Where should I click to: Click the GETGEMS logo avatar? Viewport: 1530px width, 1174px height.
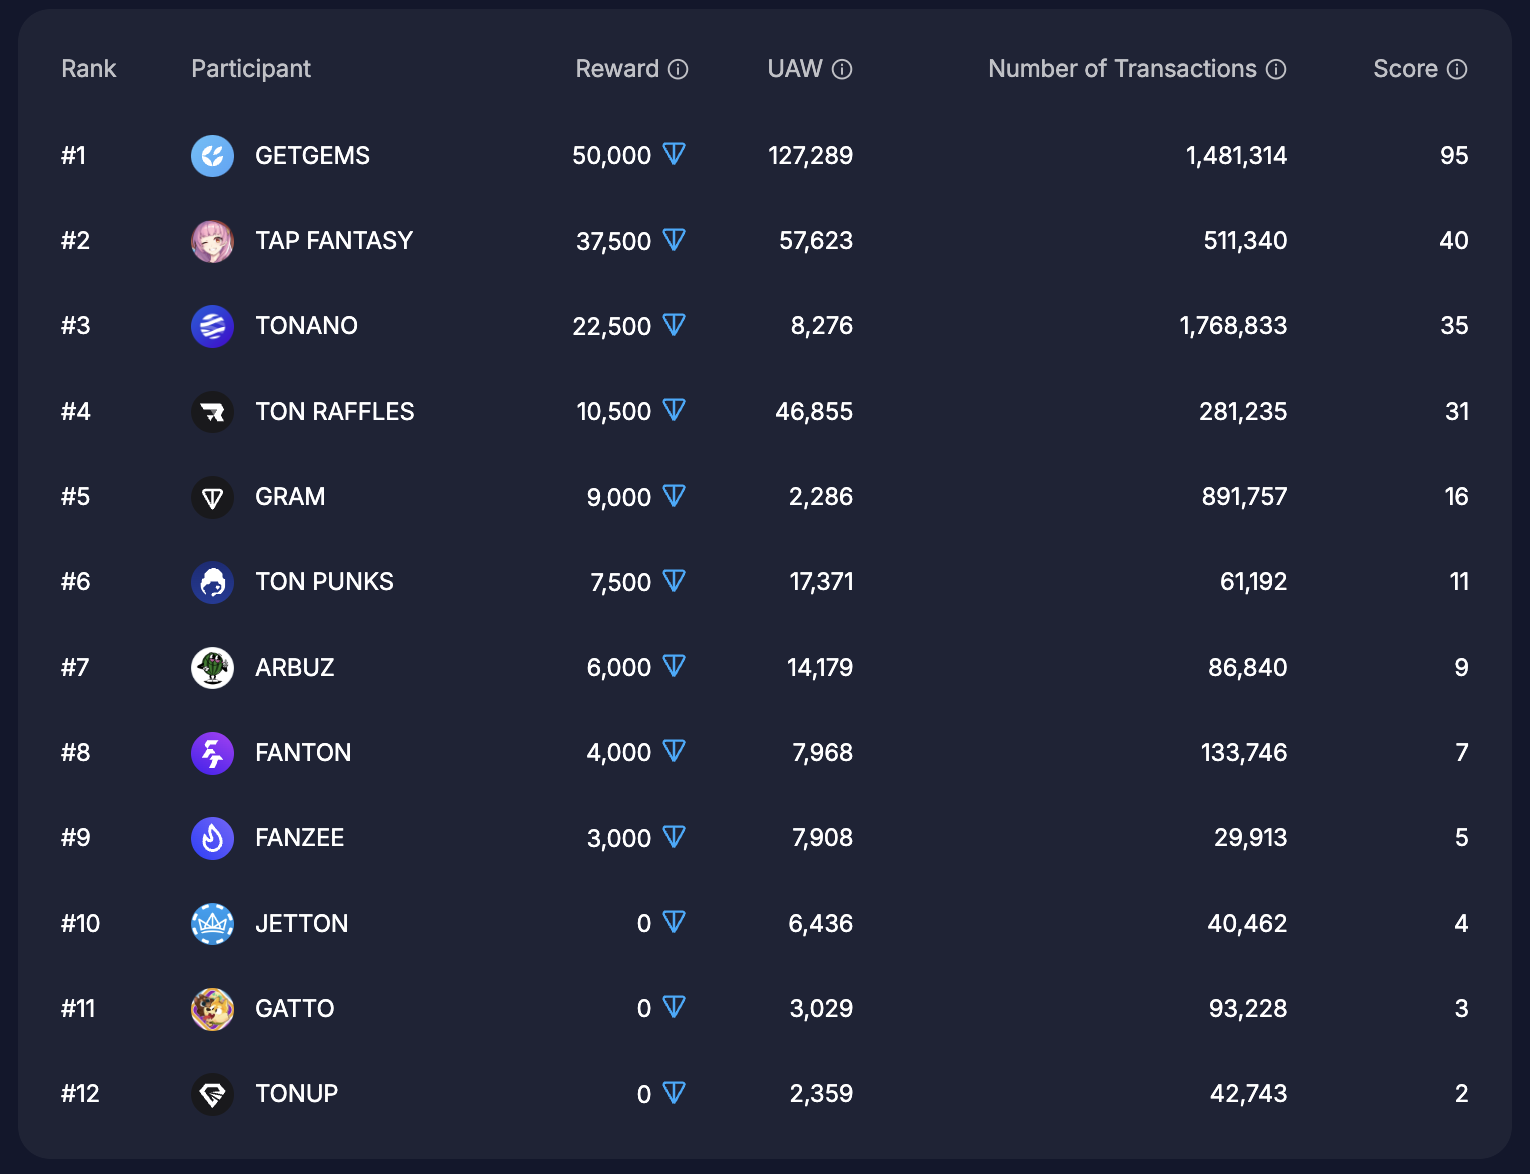(212, 156)
